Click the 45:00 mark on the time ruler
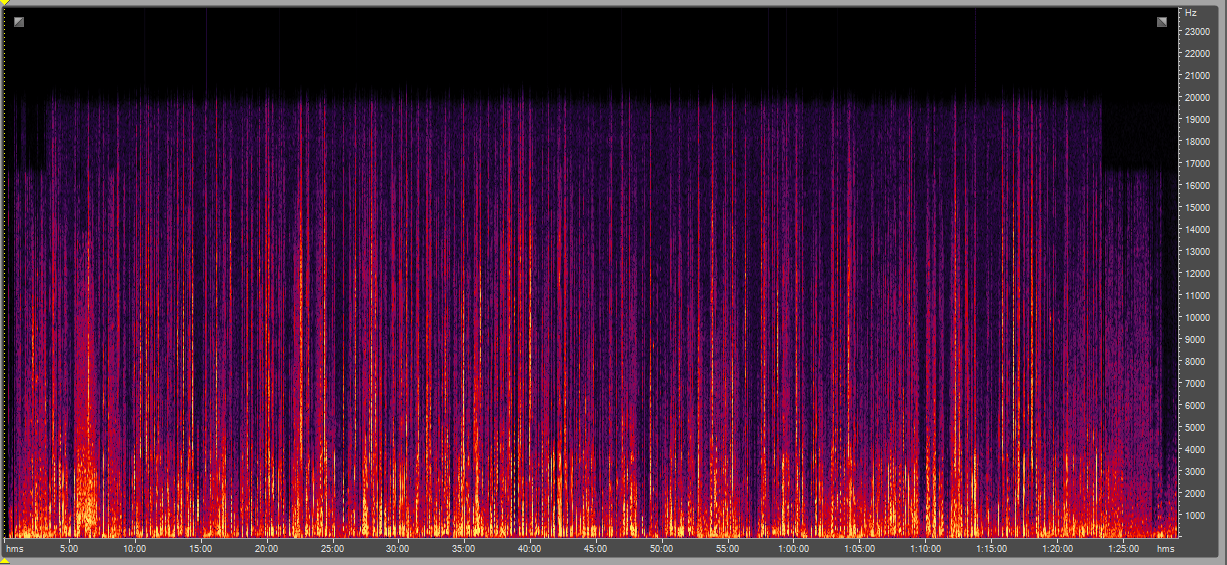The width and height of the screenshot is (1227, 565). click(x=595, y=549)
